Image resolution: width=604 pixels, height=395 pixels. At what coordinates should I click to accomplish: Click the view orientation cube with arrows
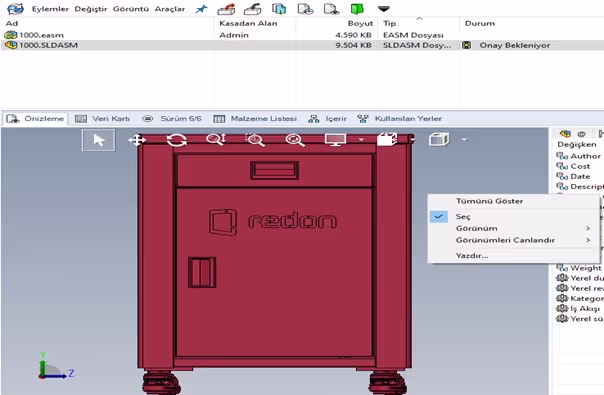pos(387,140)
